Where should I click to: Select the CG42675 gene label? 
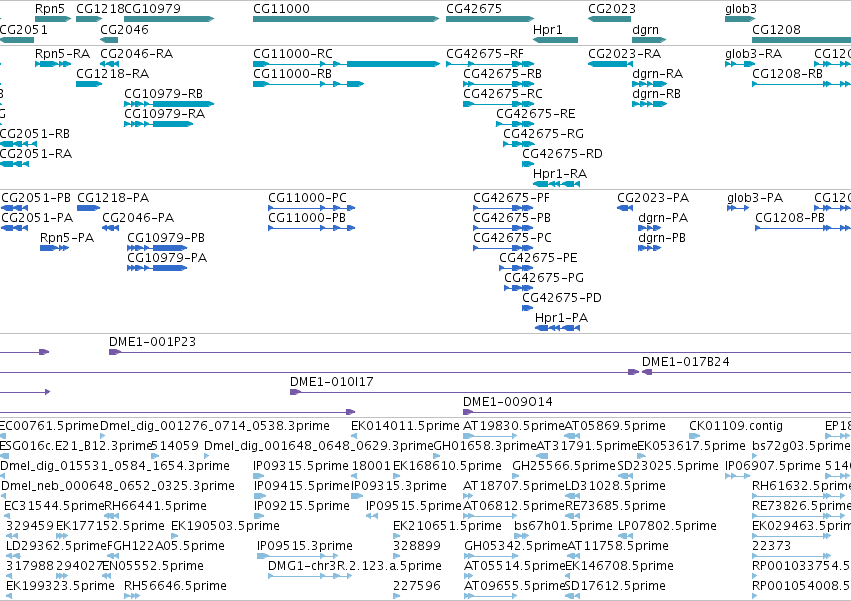pos(474,9)
